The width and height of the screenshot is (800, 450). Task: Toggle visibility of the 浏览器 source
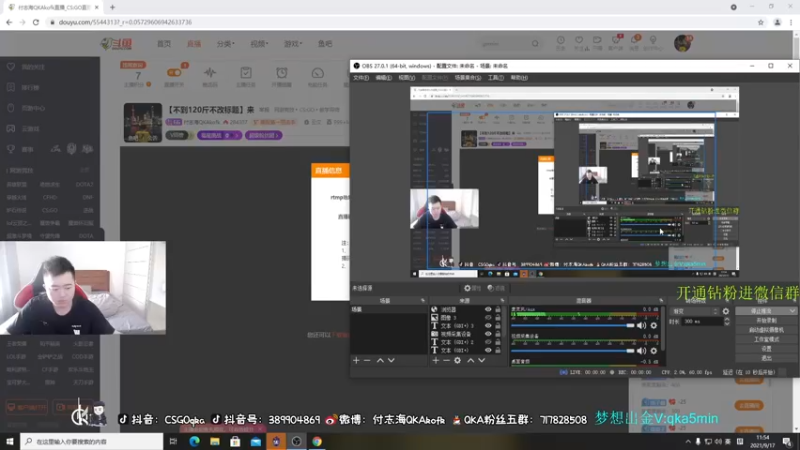pos(488,310)
